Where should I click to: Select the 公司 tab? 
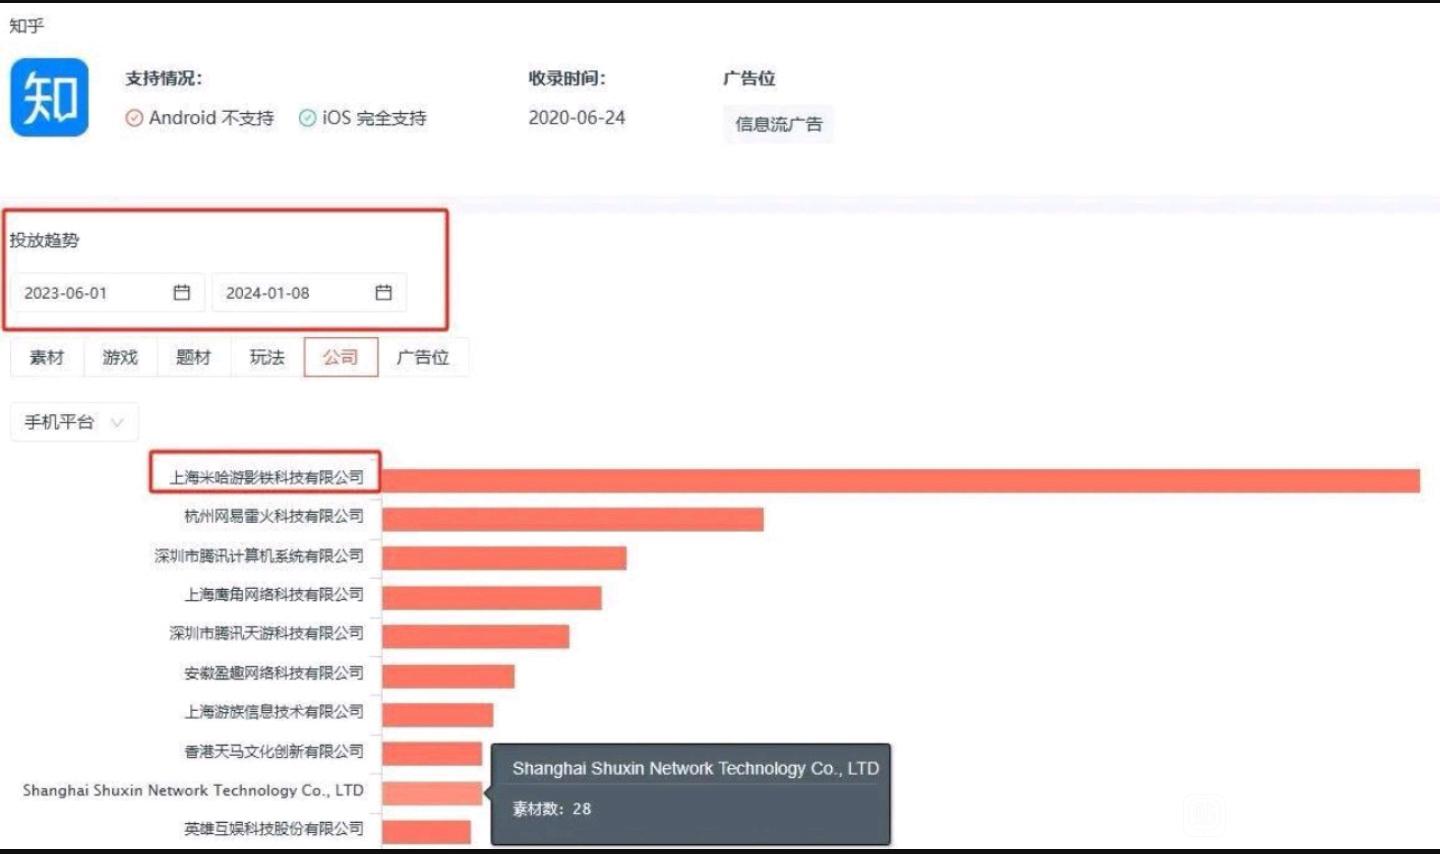tap(341, 357)
